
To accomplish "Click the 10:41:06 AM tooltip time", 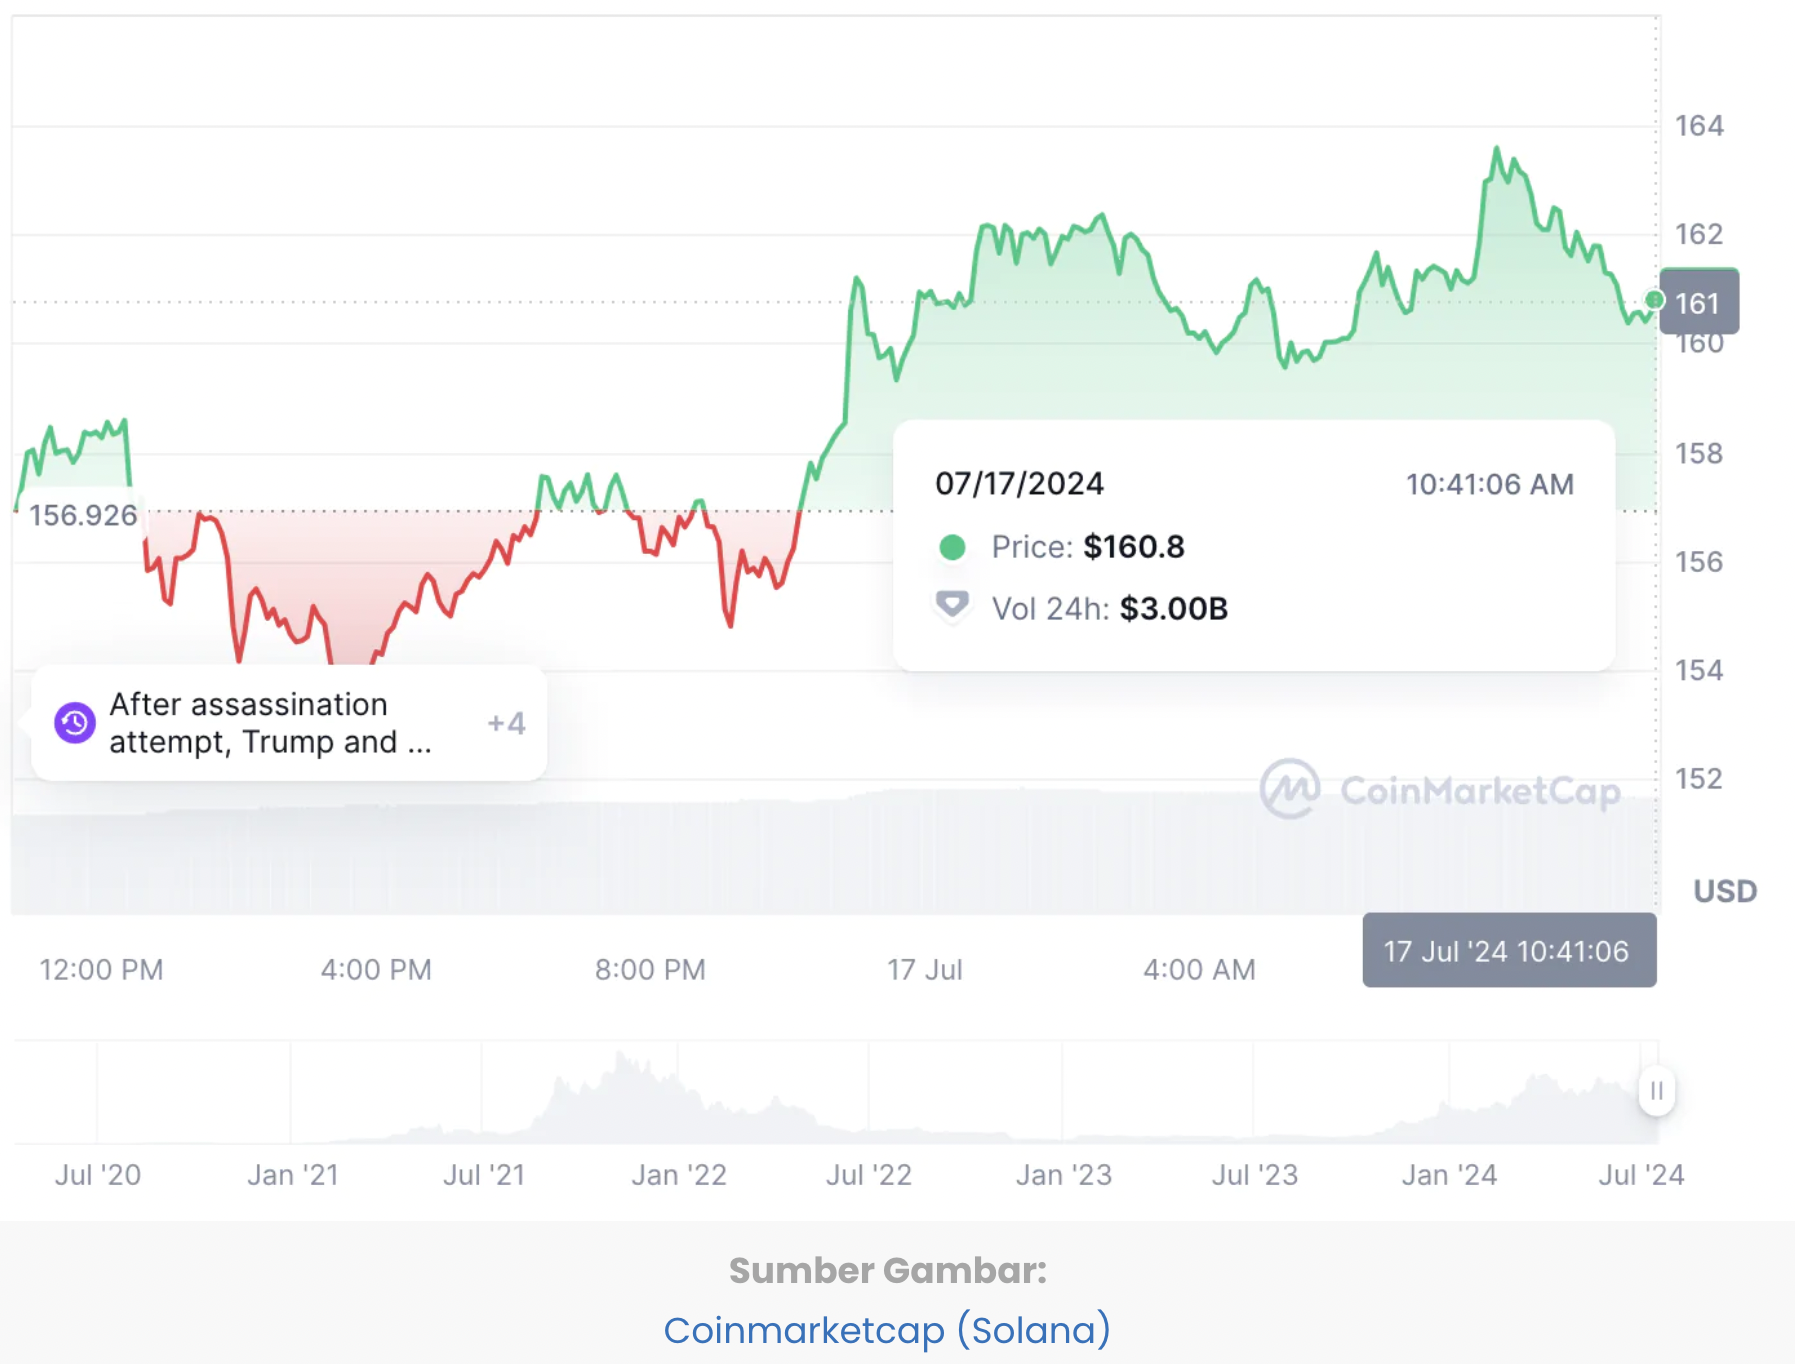I will tap(1490, 485).
